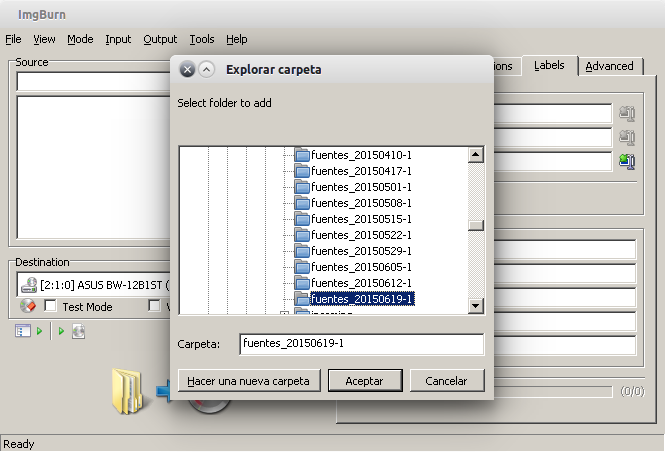
Task: Click the middle gray label copy icon
Action: (x=627, y=137)
